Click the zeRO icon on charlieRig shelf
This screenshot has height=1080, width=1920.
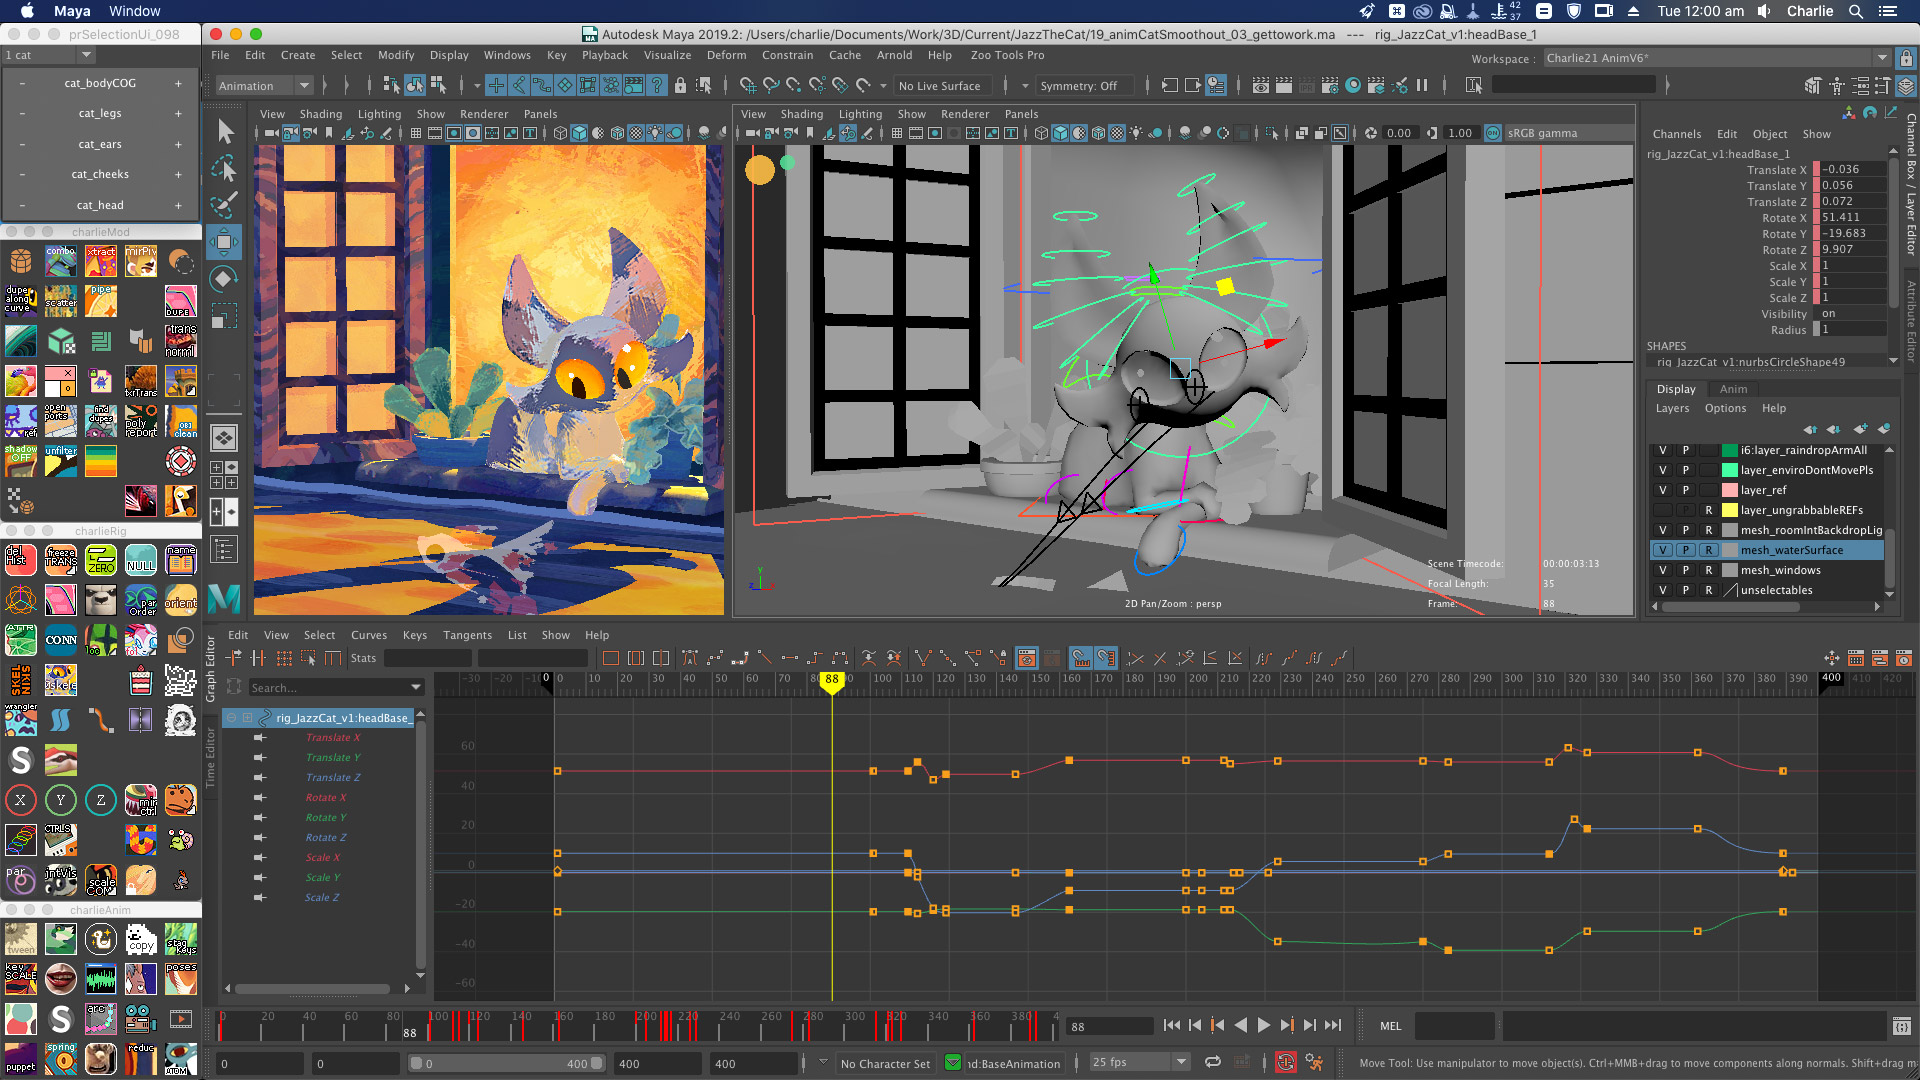[100, 560]
